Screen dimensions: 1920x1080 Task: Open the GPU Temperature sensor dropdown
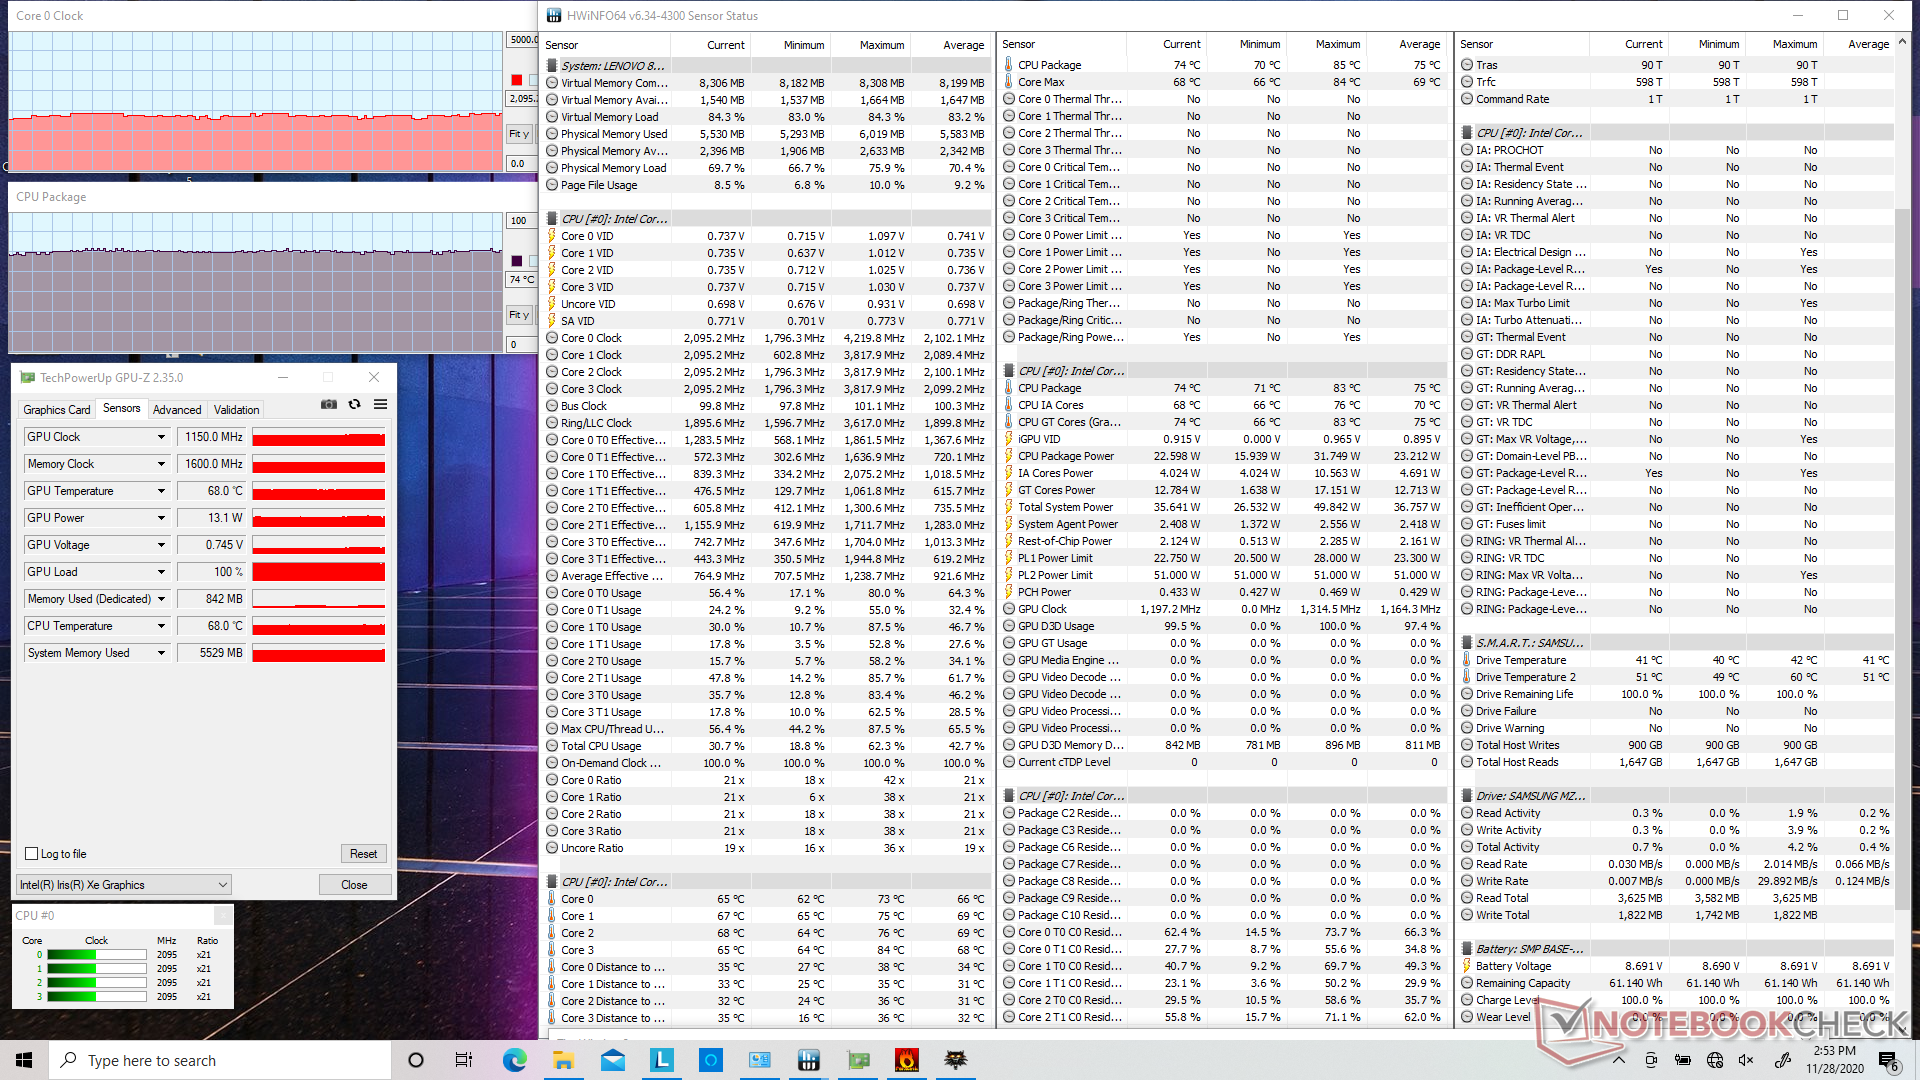[161, 491]
